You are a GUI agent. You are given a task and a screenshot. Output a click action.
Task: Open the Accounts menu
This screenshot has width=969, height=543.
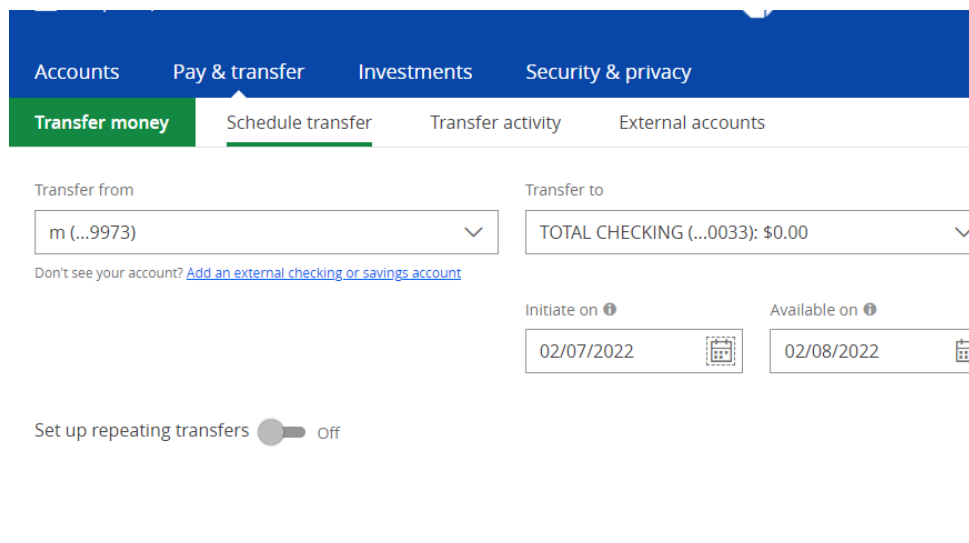[77, 72]
